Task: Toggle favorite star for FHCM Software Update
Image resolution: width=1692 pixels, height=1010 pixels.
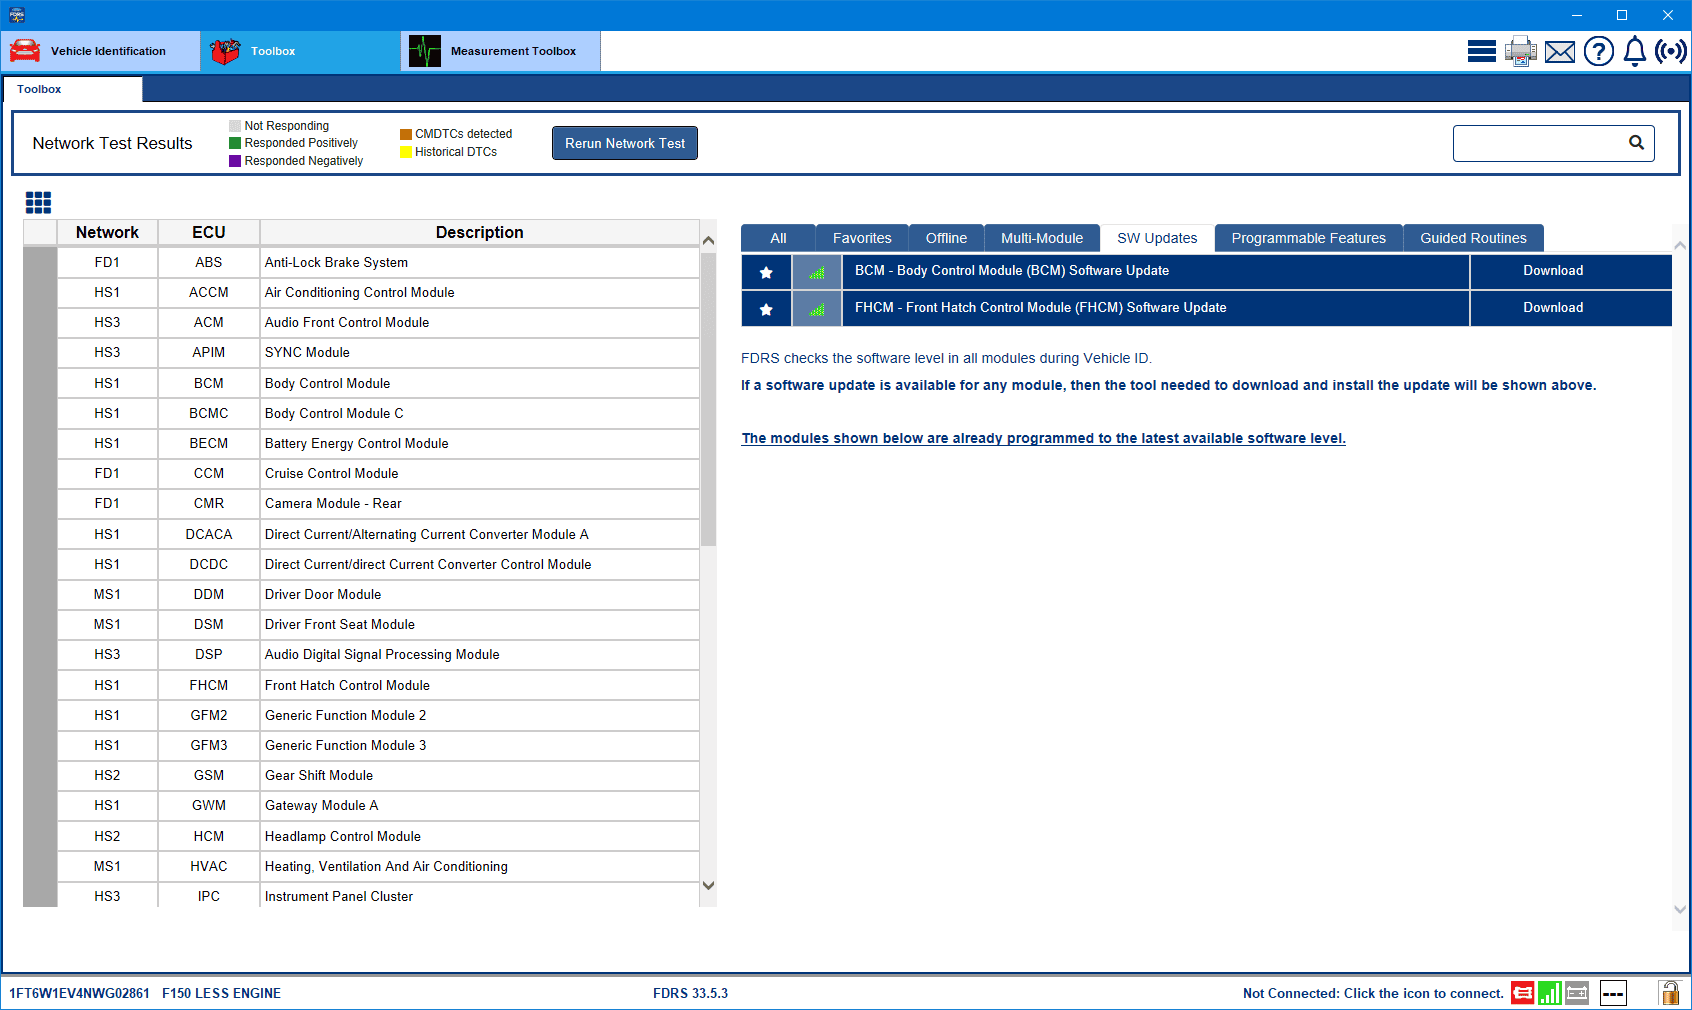Action: click(x=766, y=309)
